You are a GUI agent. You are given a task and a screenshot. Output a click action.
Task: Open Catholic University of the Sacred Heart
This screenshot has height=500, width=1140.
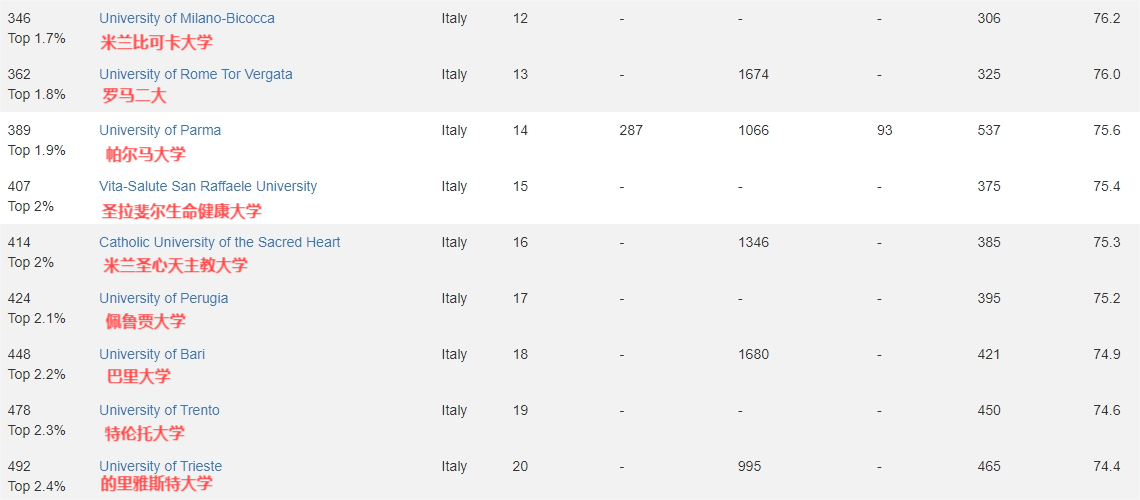click(220, 242)
